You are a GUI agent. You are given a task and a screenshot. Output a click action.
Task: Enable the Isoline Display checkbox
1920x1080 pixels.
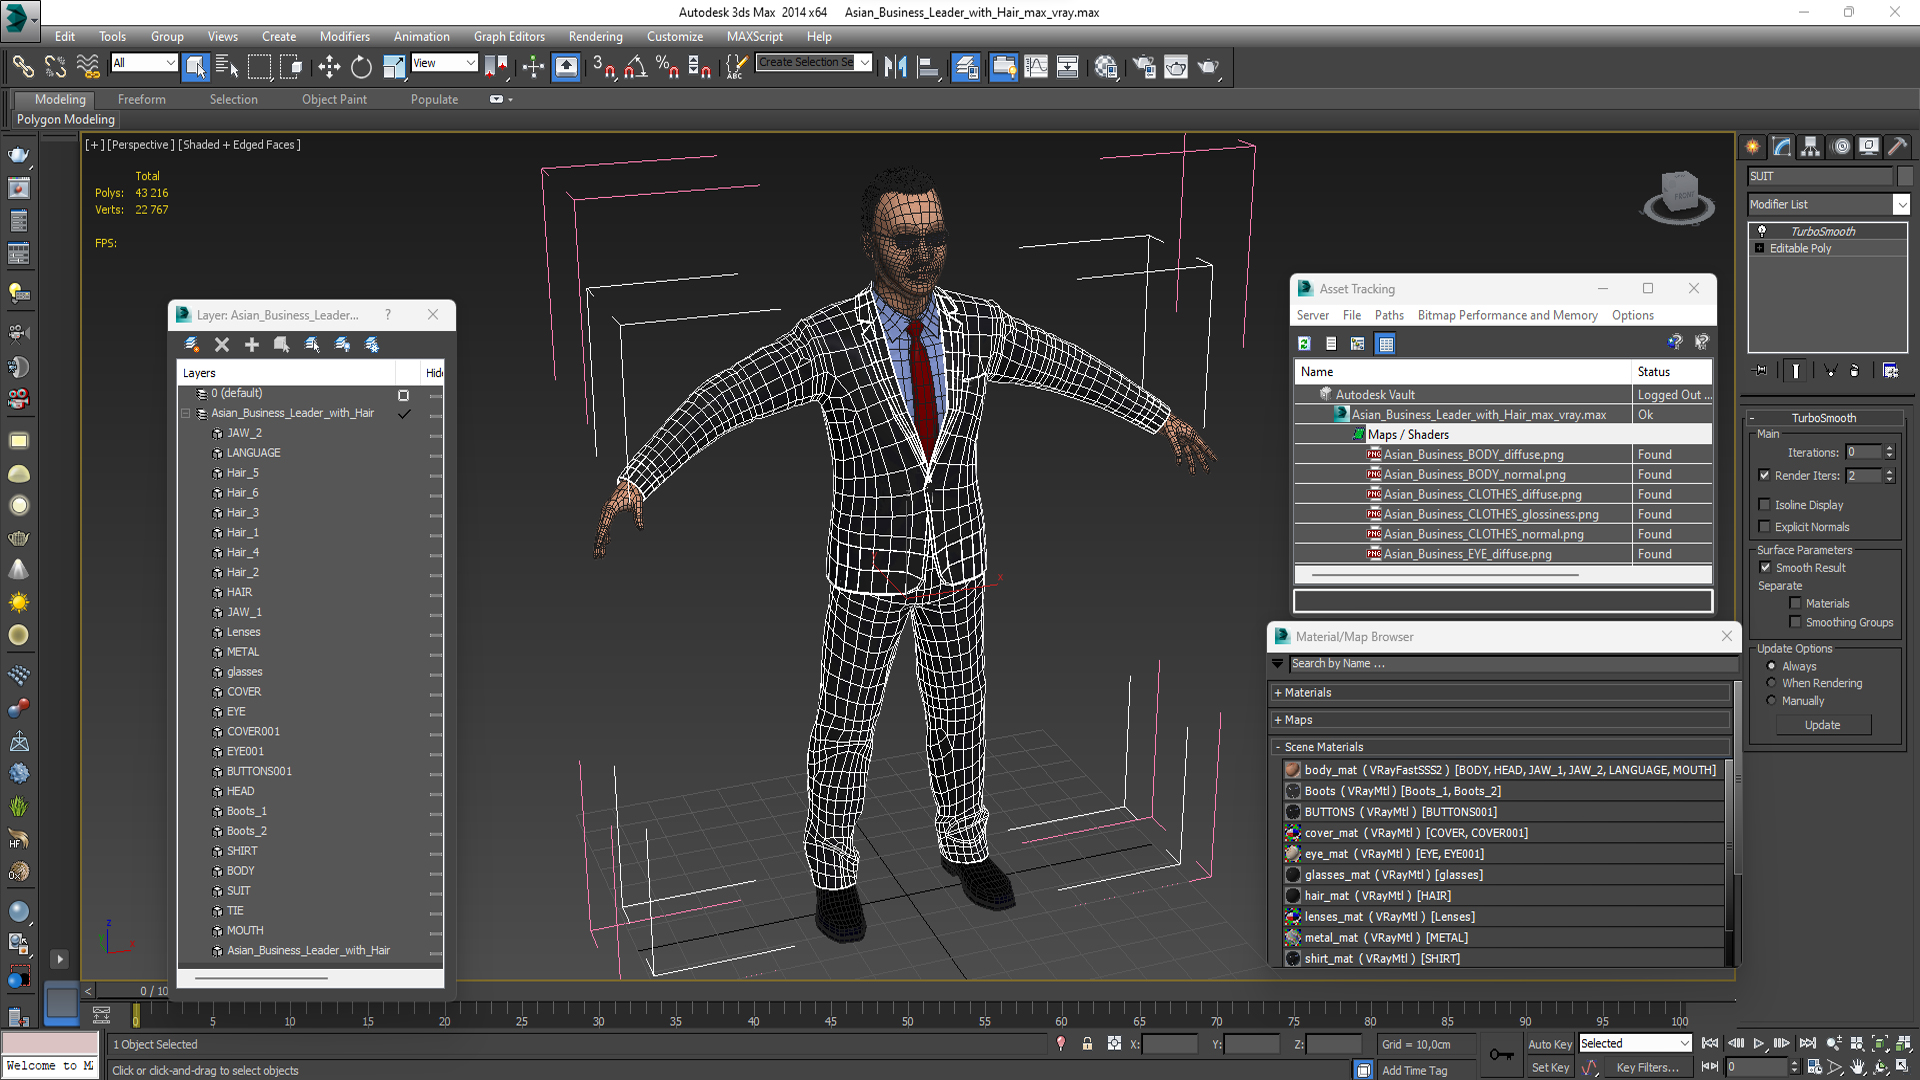coord(1765,505)
